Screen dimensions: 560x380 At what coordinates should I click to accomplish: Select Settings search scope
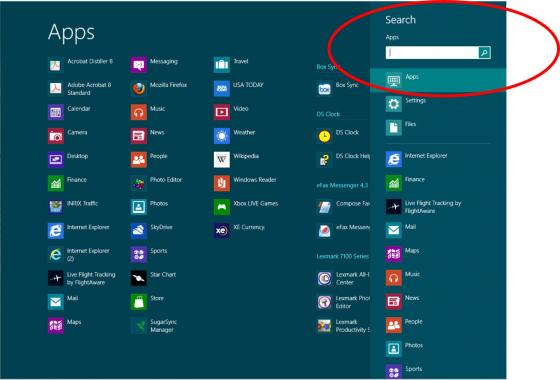tap(438, 104)
